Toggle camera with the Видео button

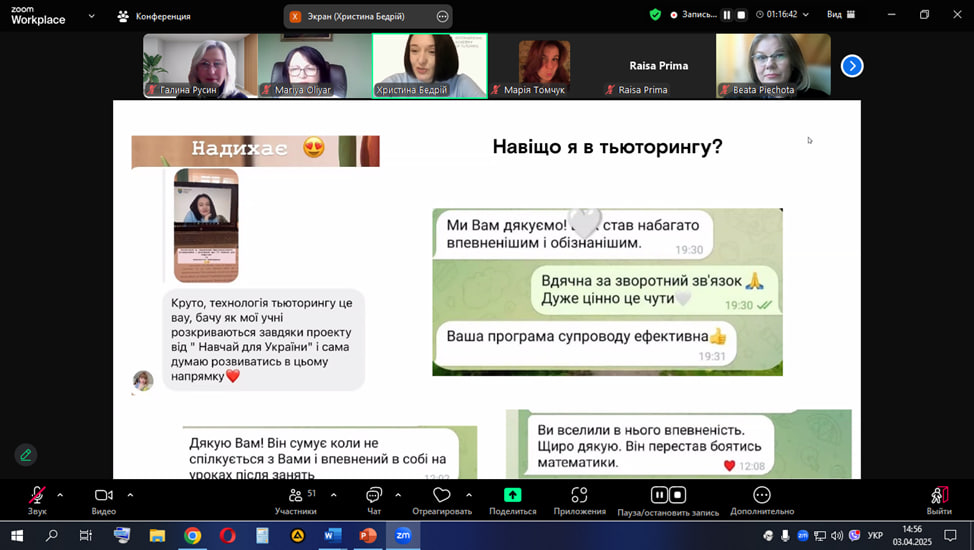coord(104,495)
